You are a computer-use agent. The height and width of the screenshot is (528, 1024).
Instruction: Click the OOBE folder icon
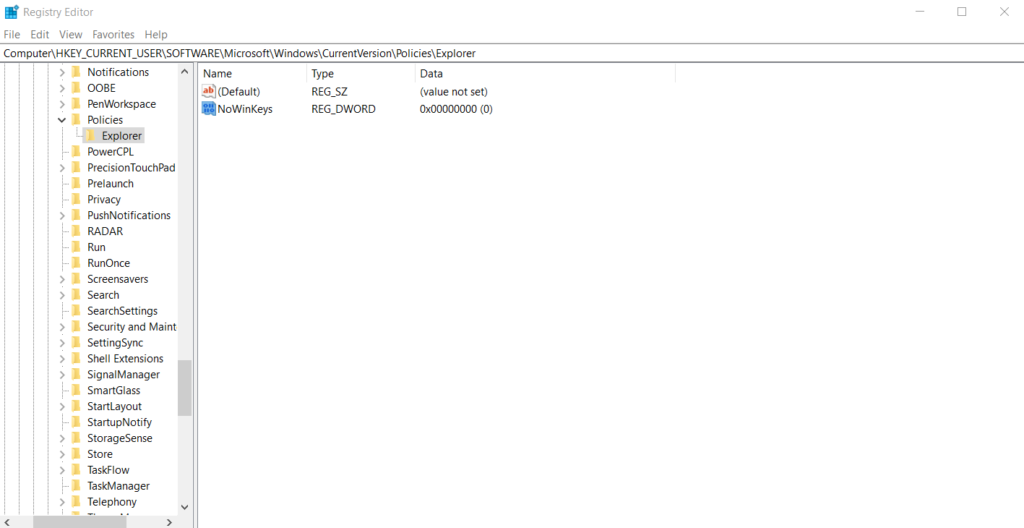click(x=76, y=88)
